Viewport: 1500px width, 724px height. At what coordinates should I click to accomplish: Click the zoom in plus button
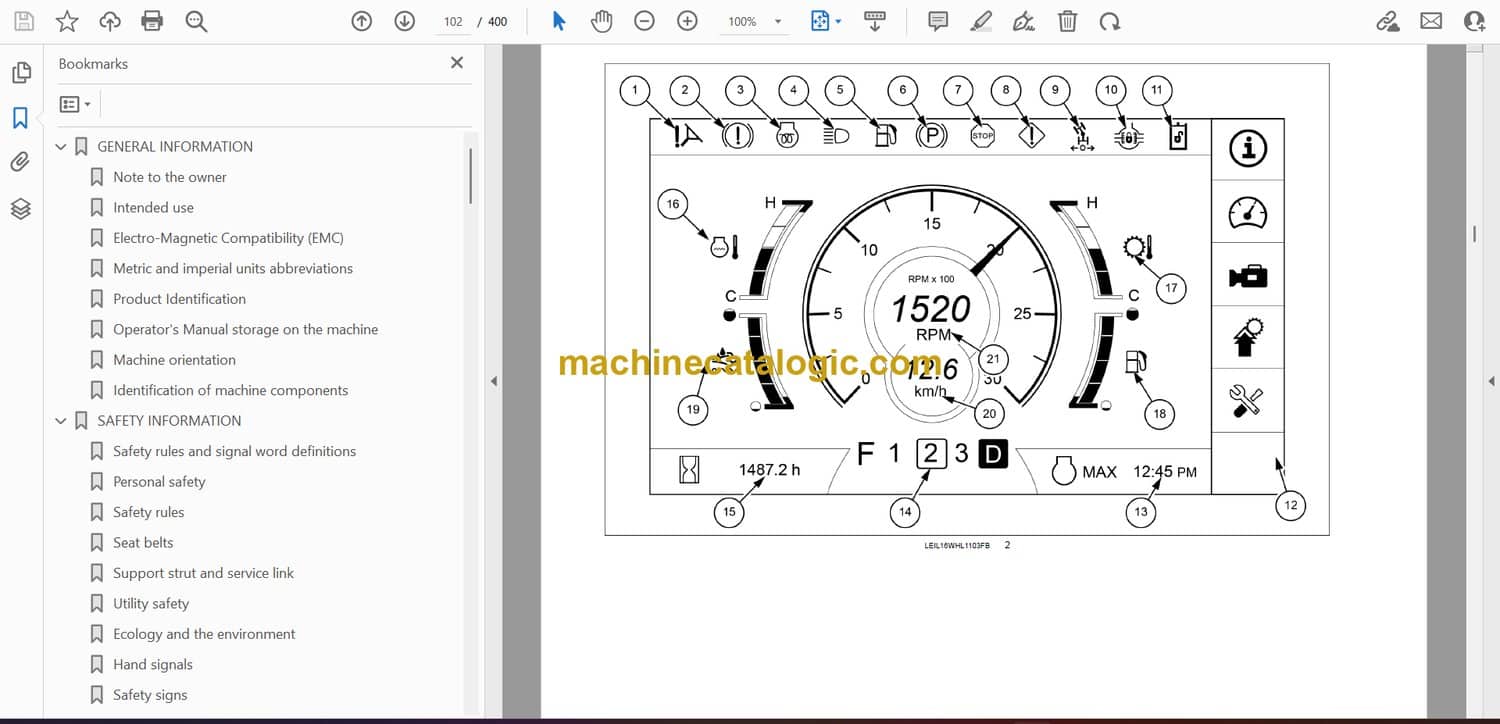click(x=687, y=21)
